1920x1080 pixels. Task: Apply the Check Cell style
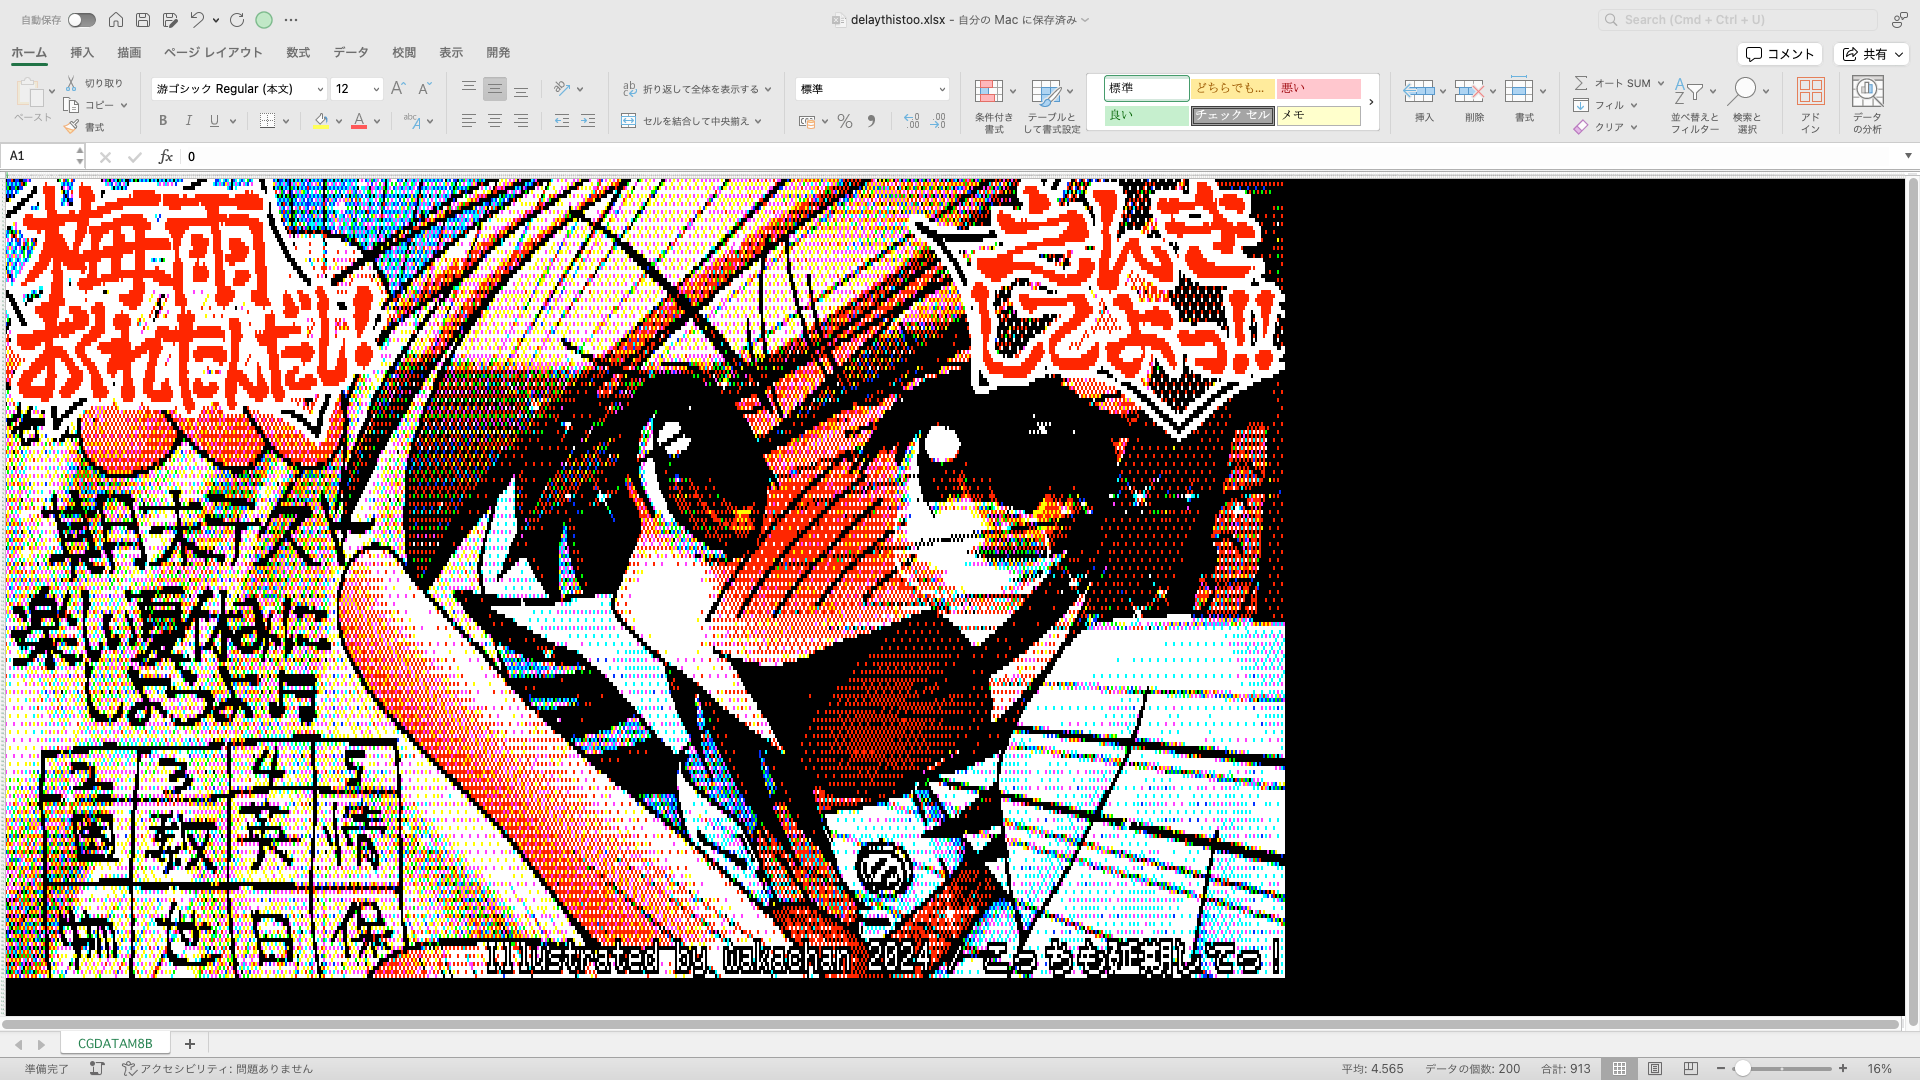tap(1232, 116)
